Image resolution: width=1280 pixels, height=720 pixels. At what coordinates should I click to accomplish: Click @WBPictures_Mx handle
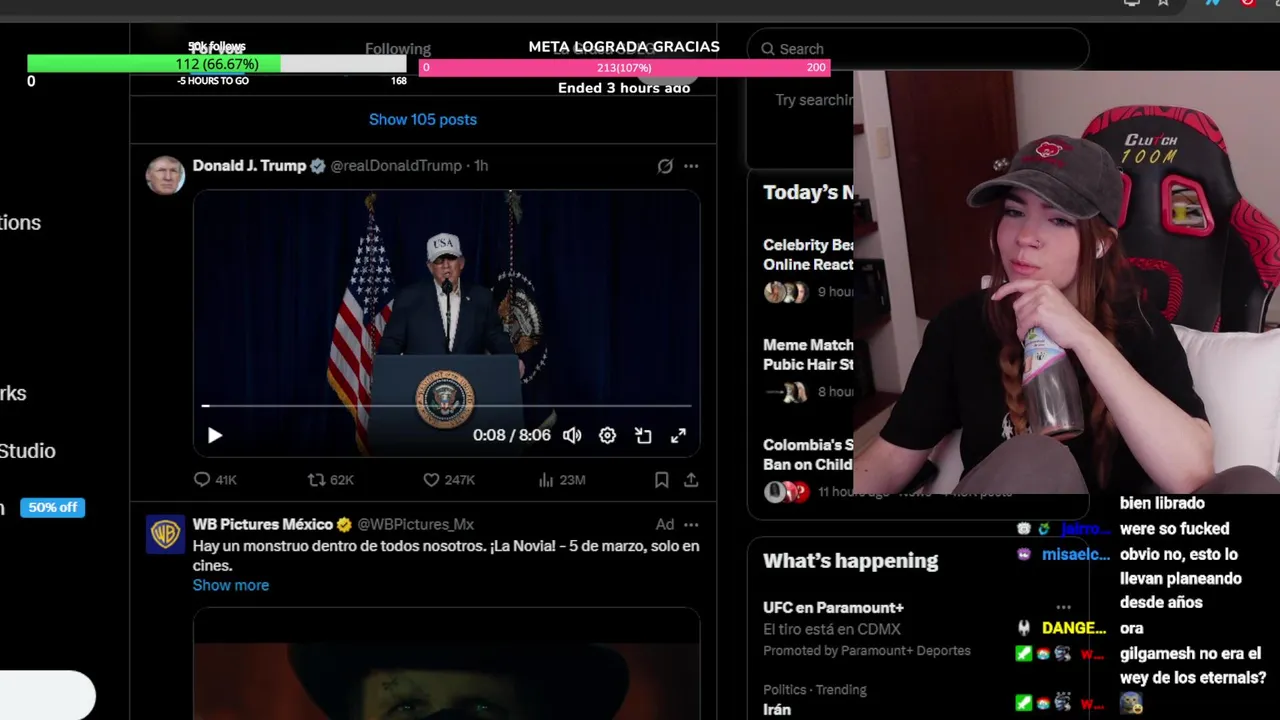pos(415,524)
